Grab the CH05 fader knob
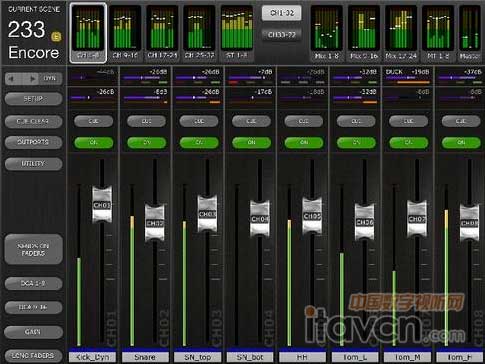Image resolution: width=485 pixels, height=364 pixels. (x=312, y=216)
